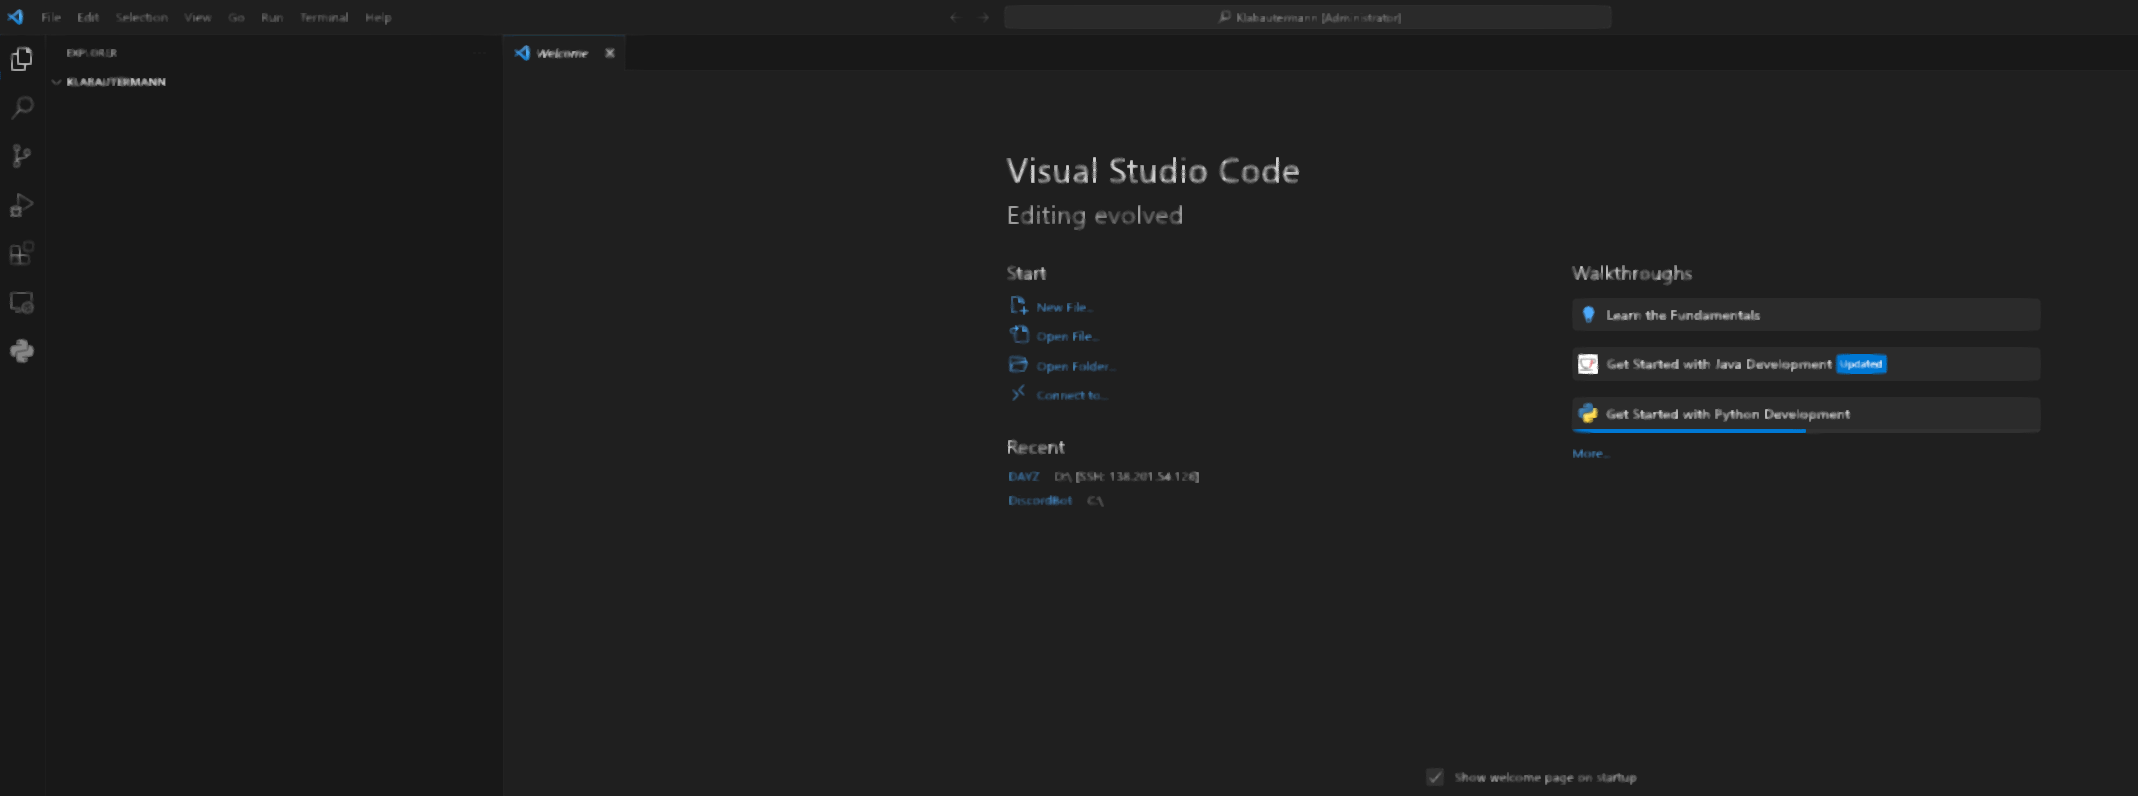Screen dimensions: 2138x796
Task: Click the Connect to... link
Action: 1072,395
